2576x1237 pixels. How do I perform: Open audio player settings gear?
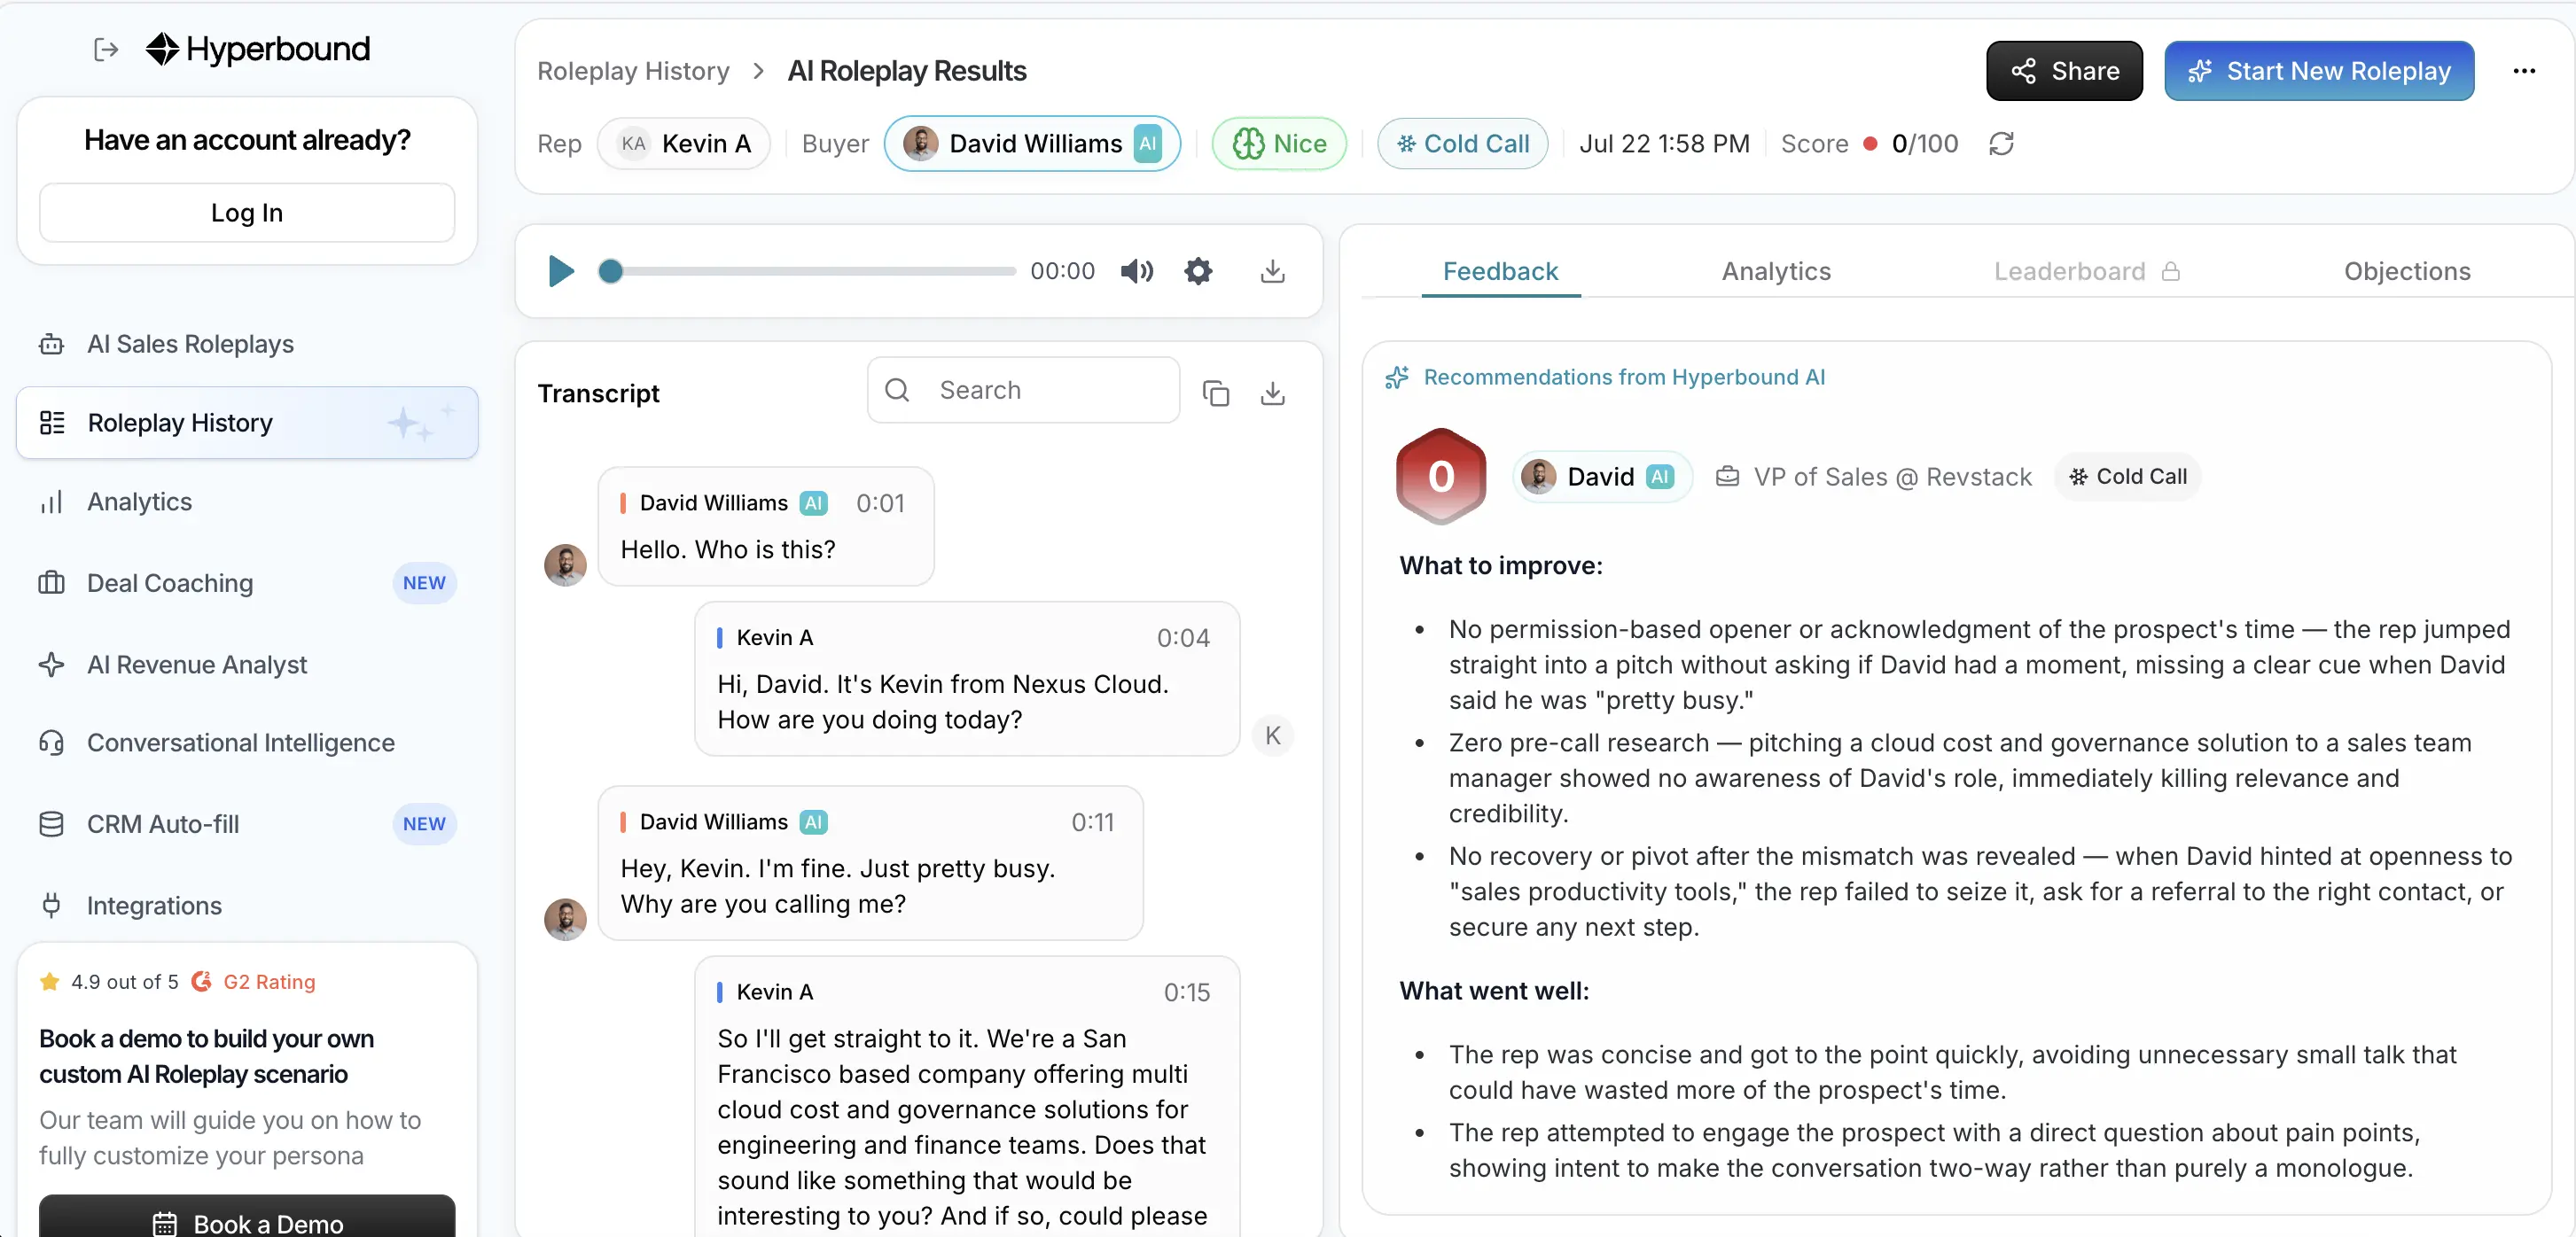[x=1198, y=271]
